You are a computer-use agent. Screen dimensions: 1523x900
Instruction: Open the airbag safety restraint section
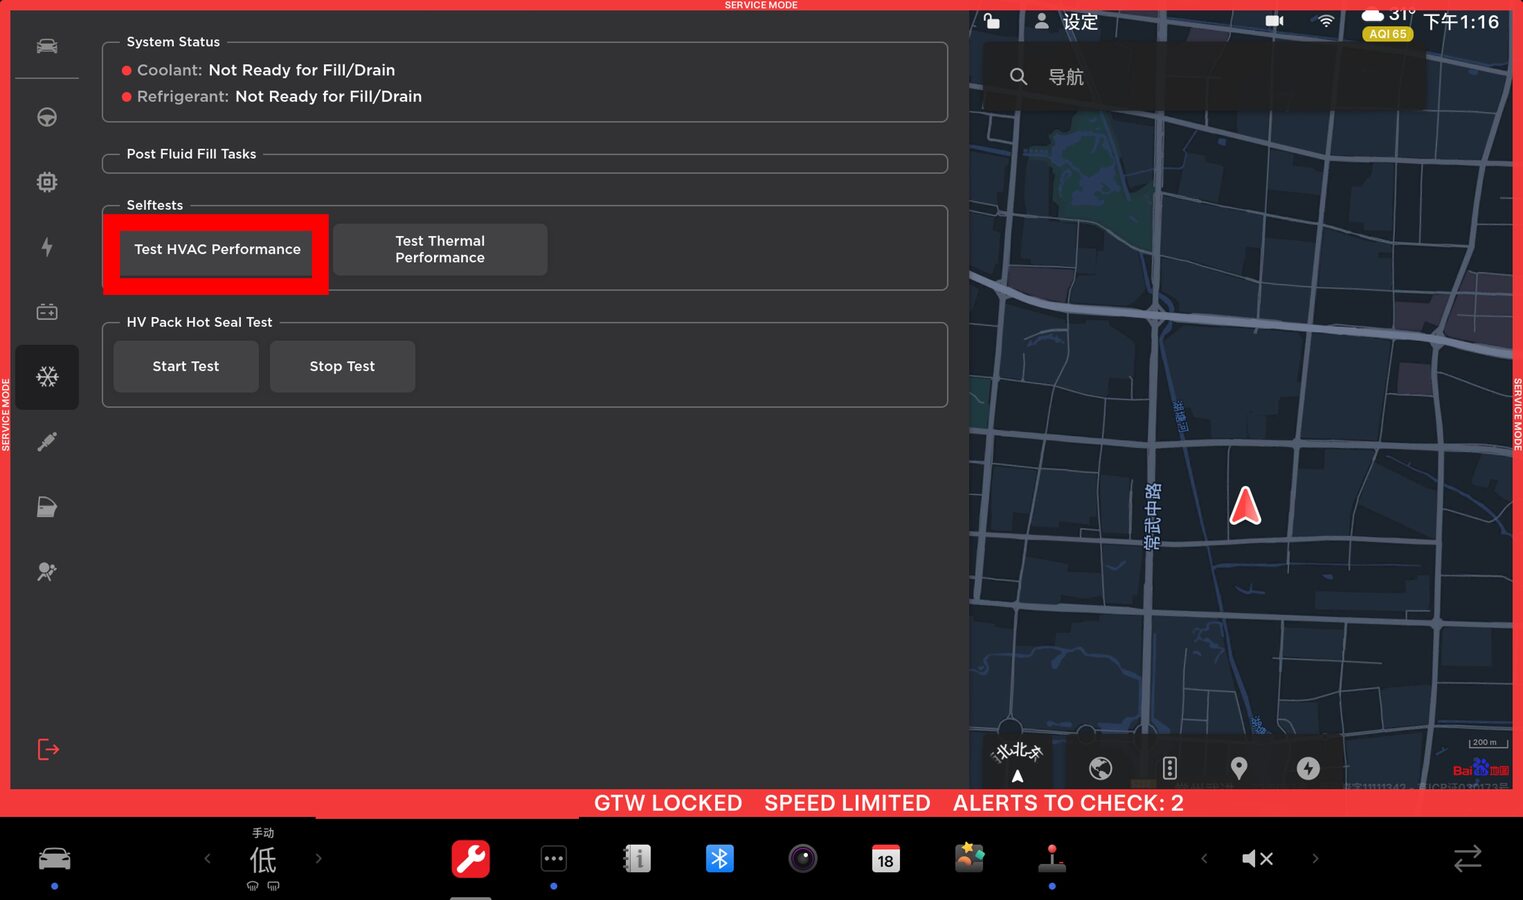point(47,572)
